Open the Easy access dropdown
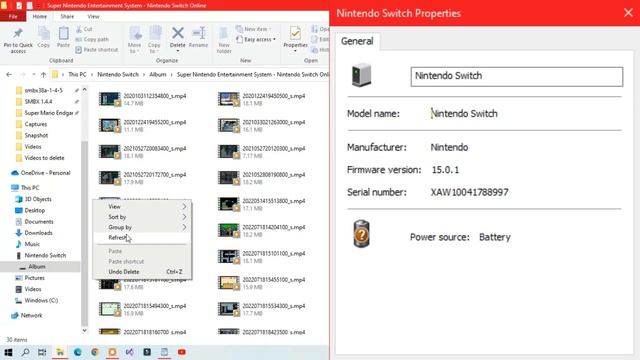Viewport: 640px width, 360px height. (256, 40)
